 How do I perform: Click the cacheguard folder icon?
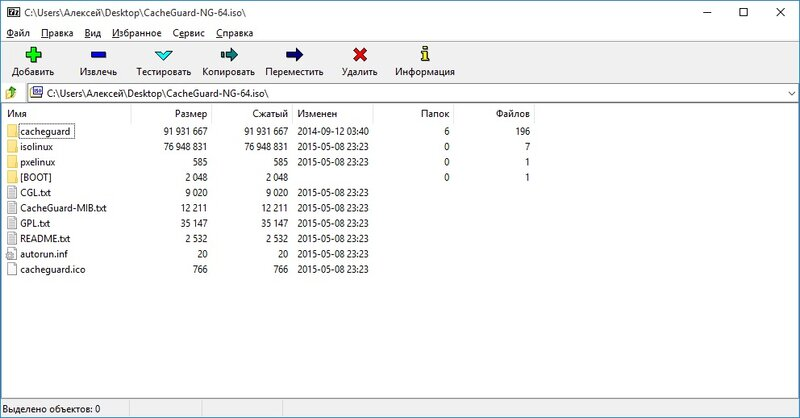click(12, 131)
